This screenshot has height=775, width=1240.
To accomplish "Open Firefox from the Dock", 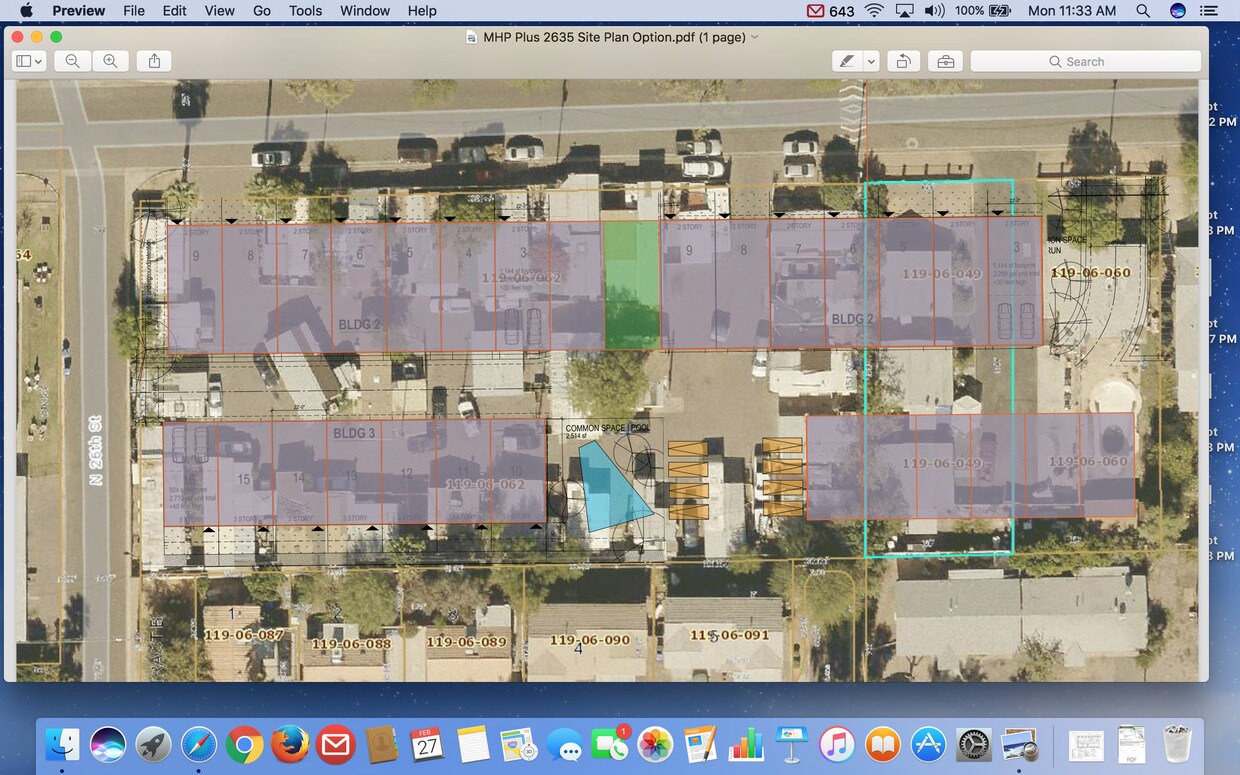I will (290, 745).
